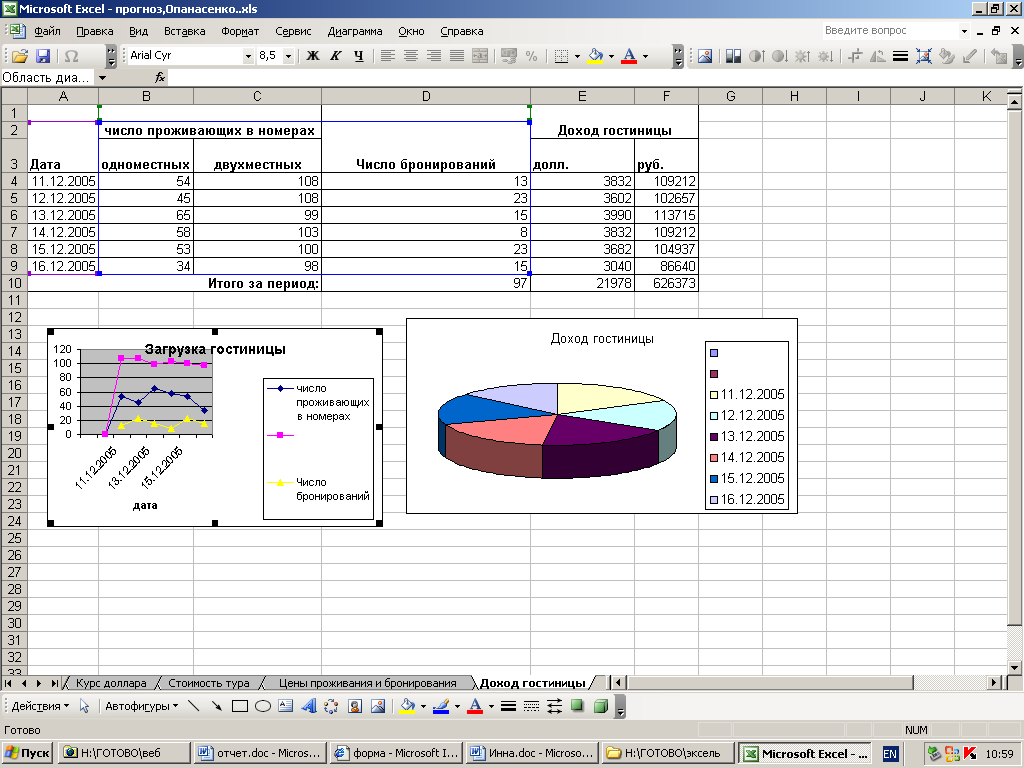Click the Insert Clip Art icon

click(x=355, y=706)
